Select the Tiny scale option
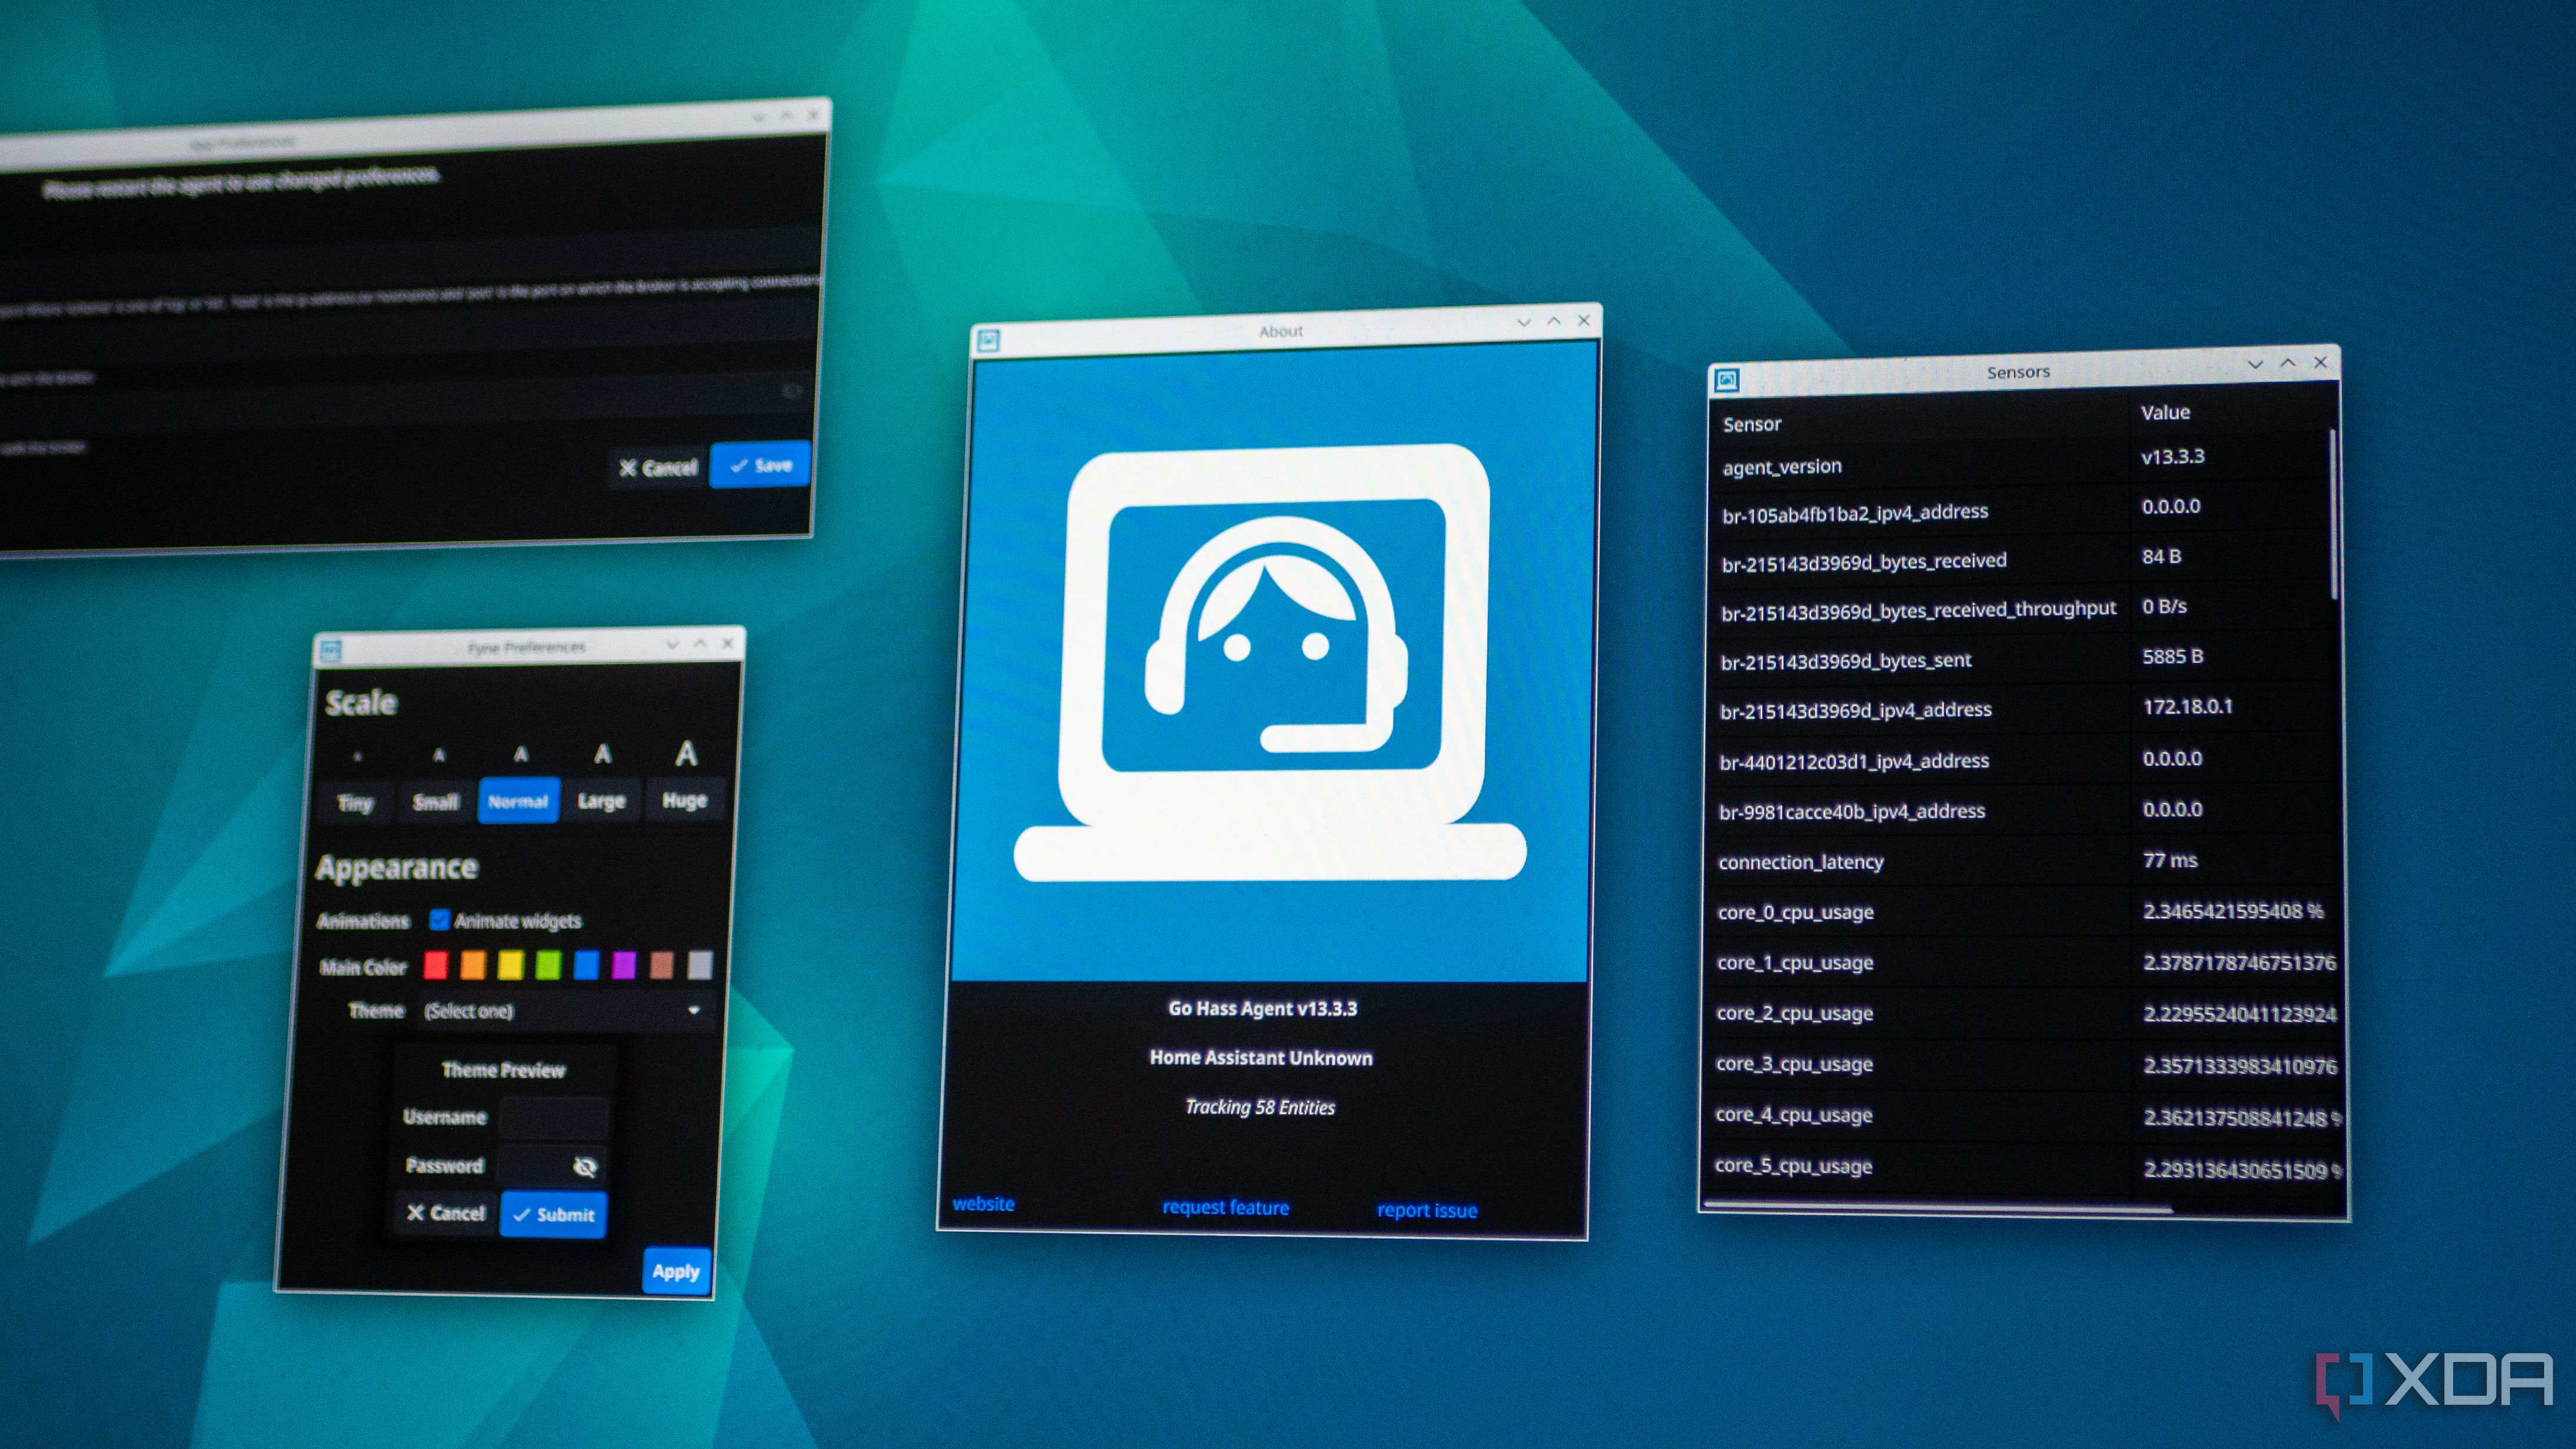The image size is (2576, 1449). [x=355, y=802]
